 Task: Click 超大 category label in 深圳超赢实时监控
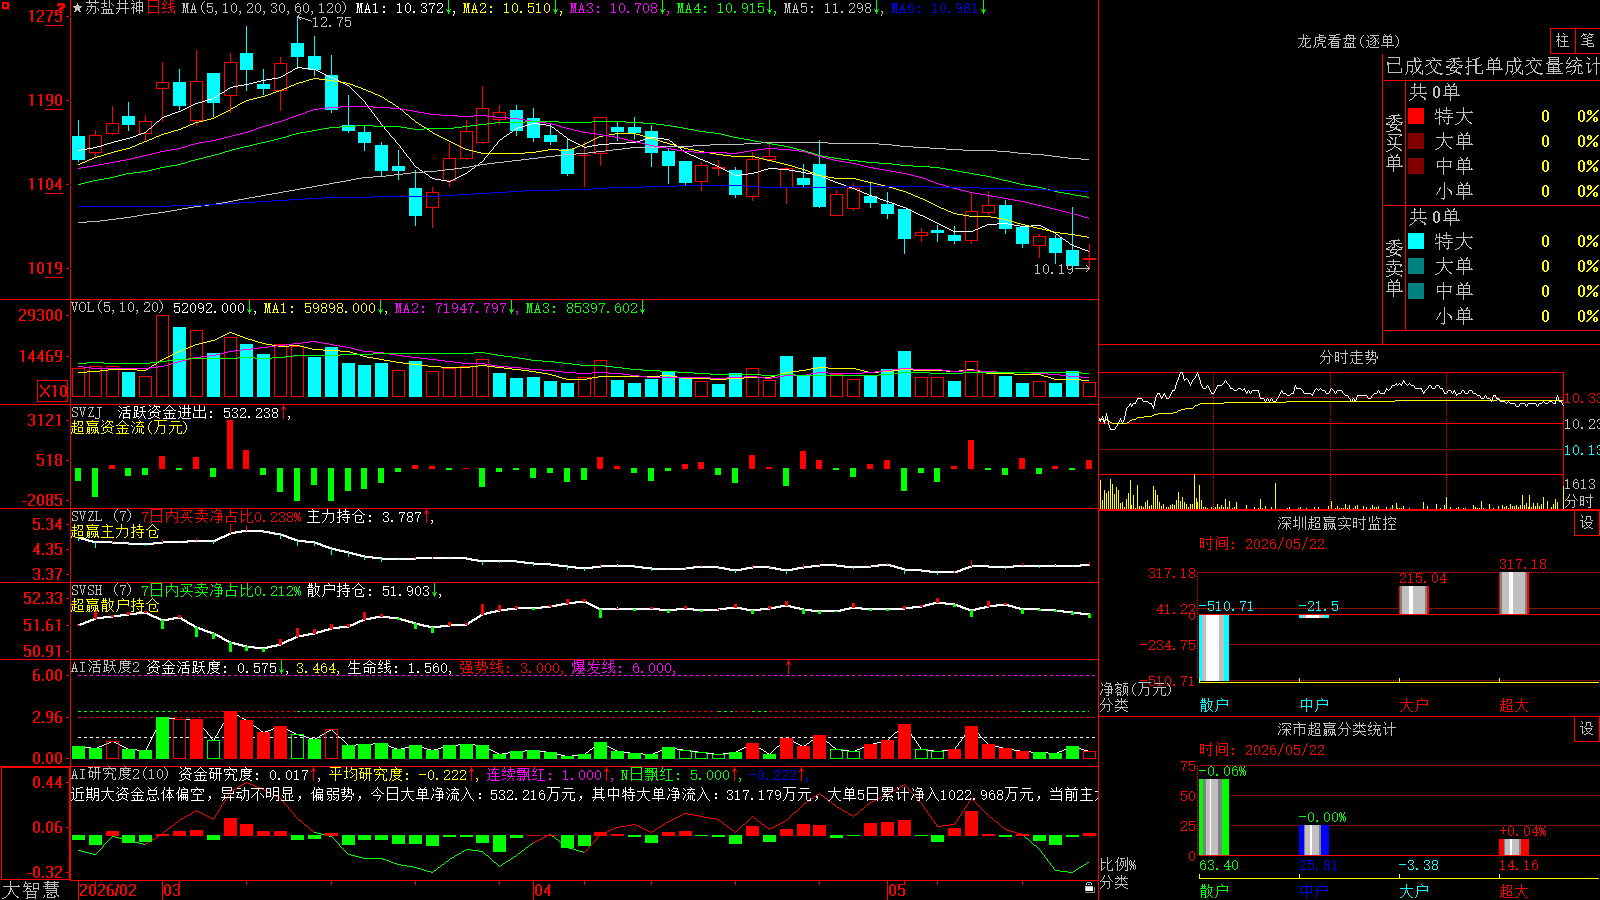[1514, 705]
